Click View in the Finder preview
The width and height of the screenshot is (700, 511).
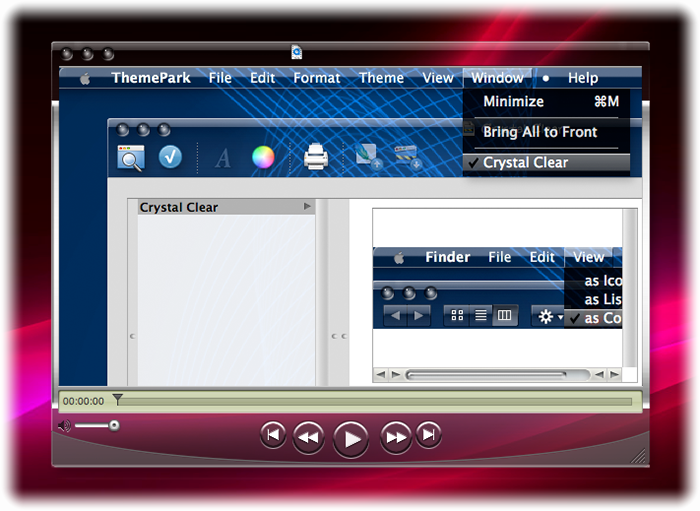coord(588,257)
